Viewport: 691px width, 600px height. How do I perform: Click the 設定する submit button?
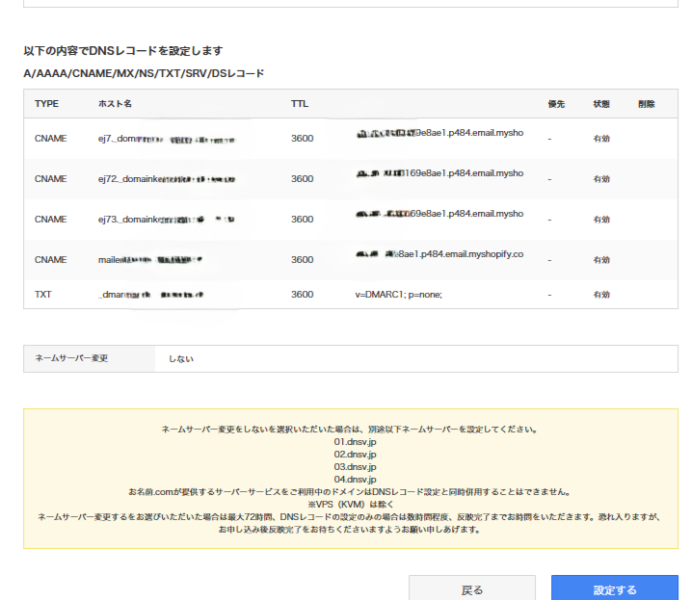614,589
